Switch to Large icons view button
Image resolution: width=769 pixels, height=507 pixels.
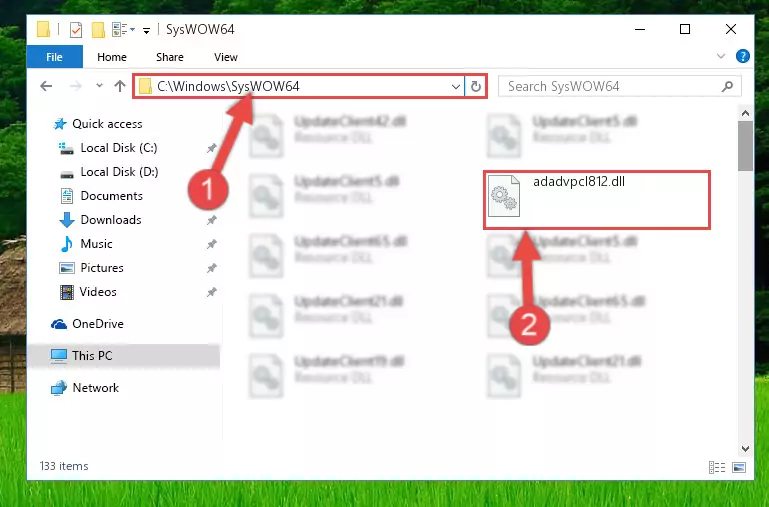739,467
